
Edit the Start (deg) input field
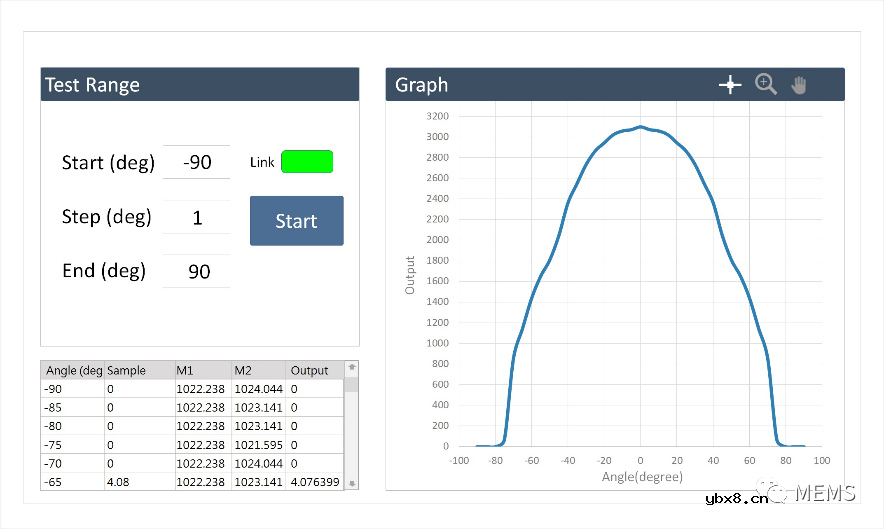point(197,162)
